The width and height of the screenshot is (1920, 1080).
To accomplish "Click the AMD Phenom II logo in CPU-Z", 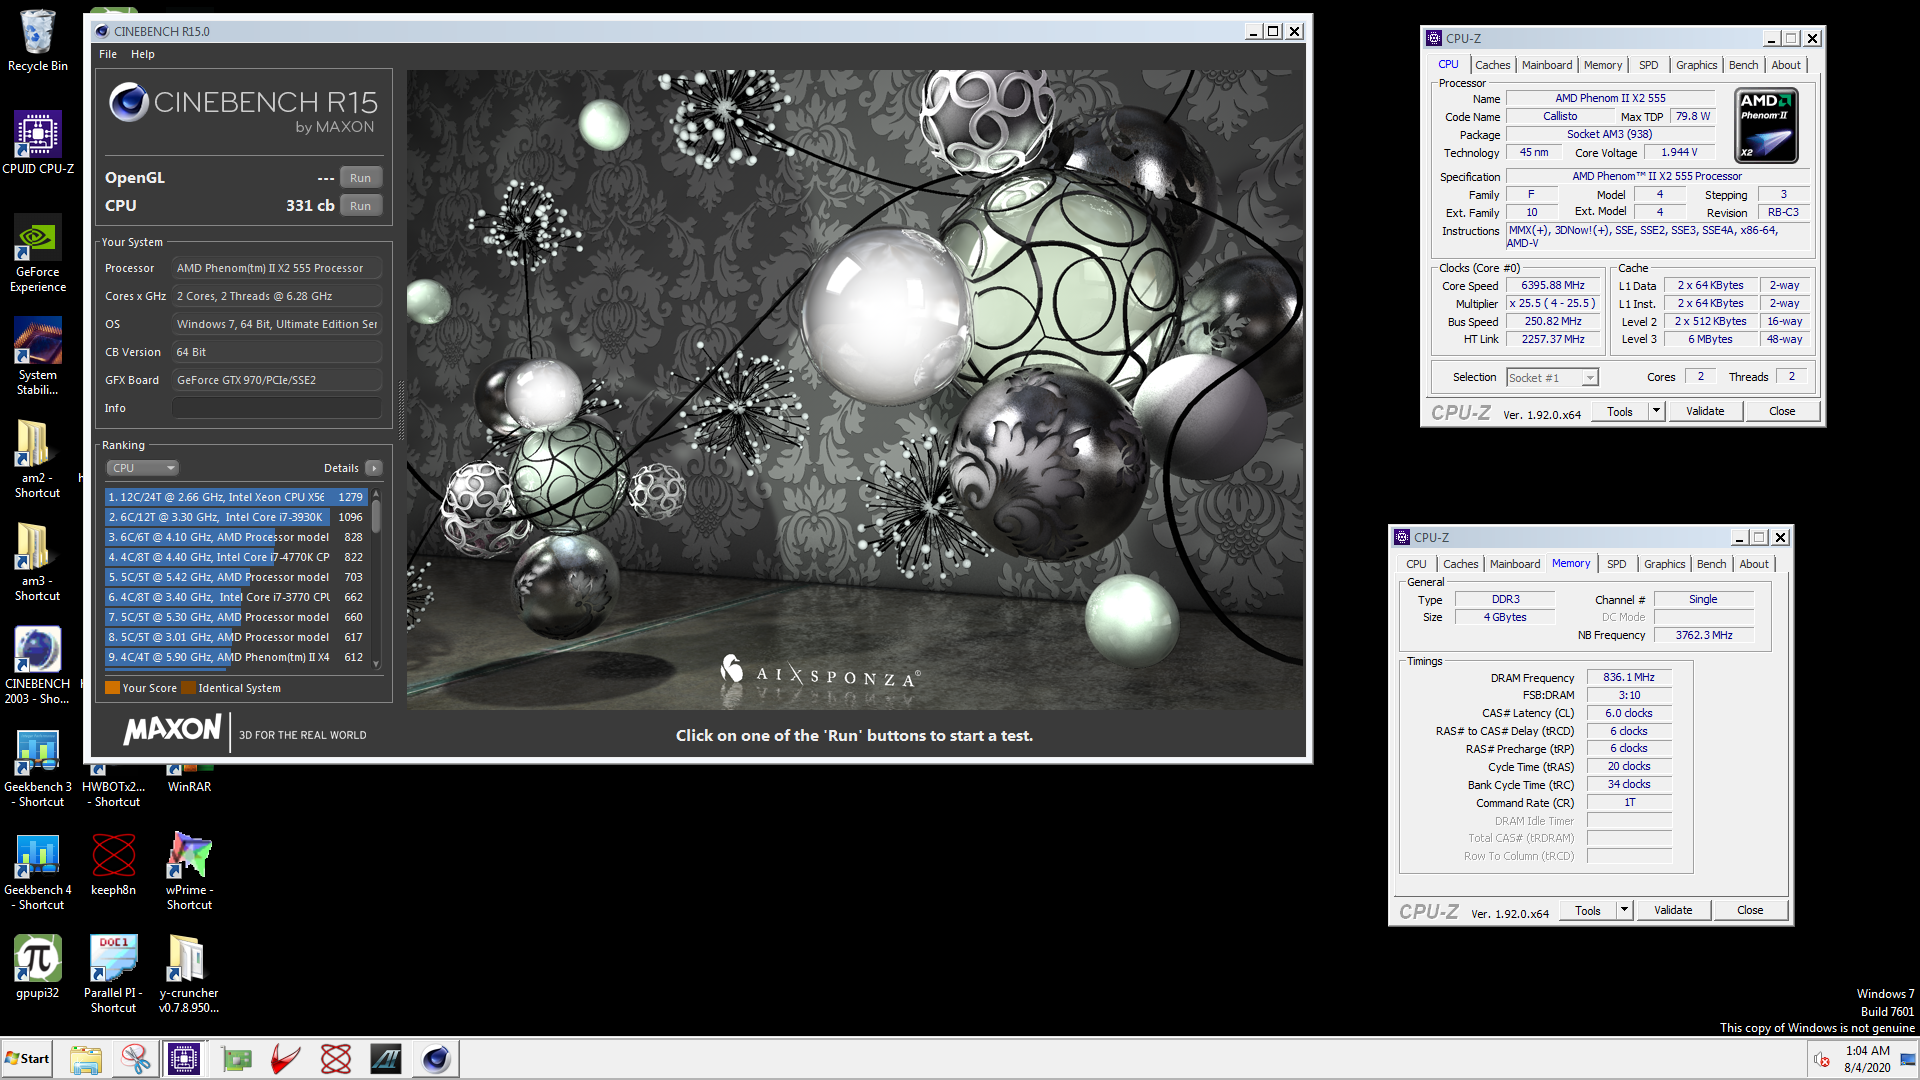I will [x=1766, y=125].
